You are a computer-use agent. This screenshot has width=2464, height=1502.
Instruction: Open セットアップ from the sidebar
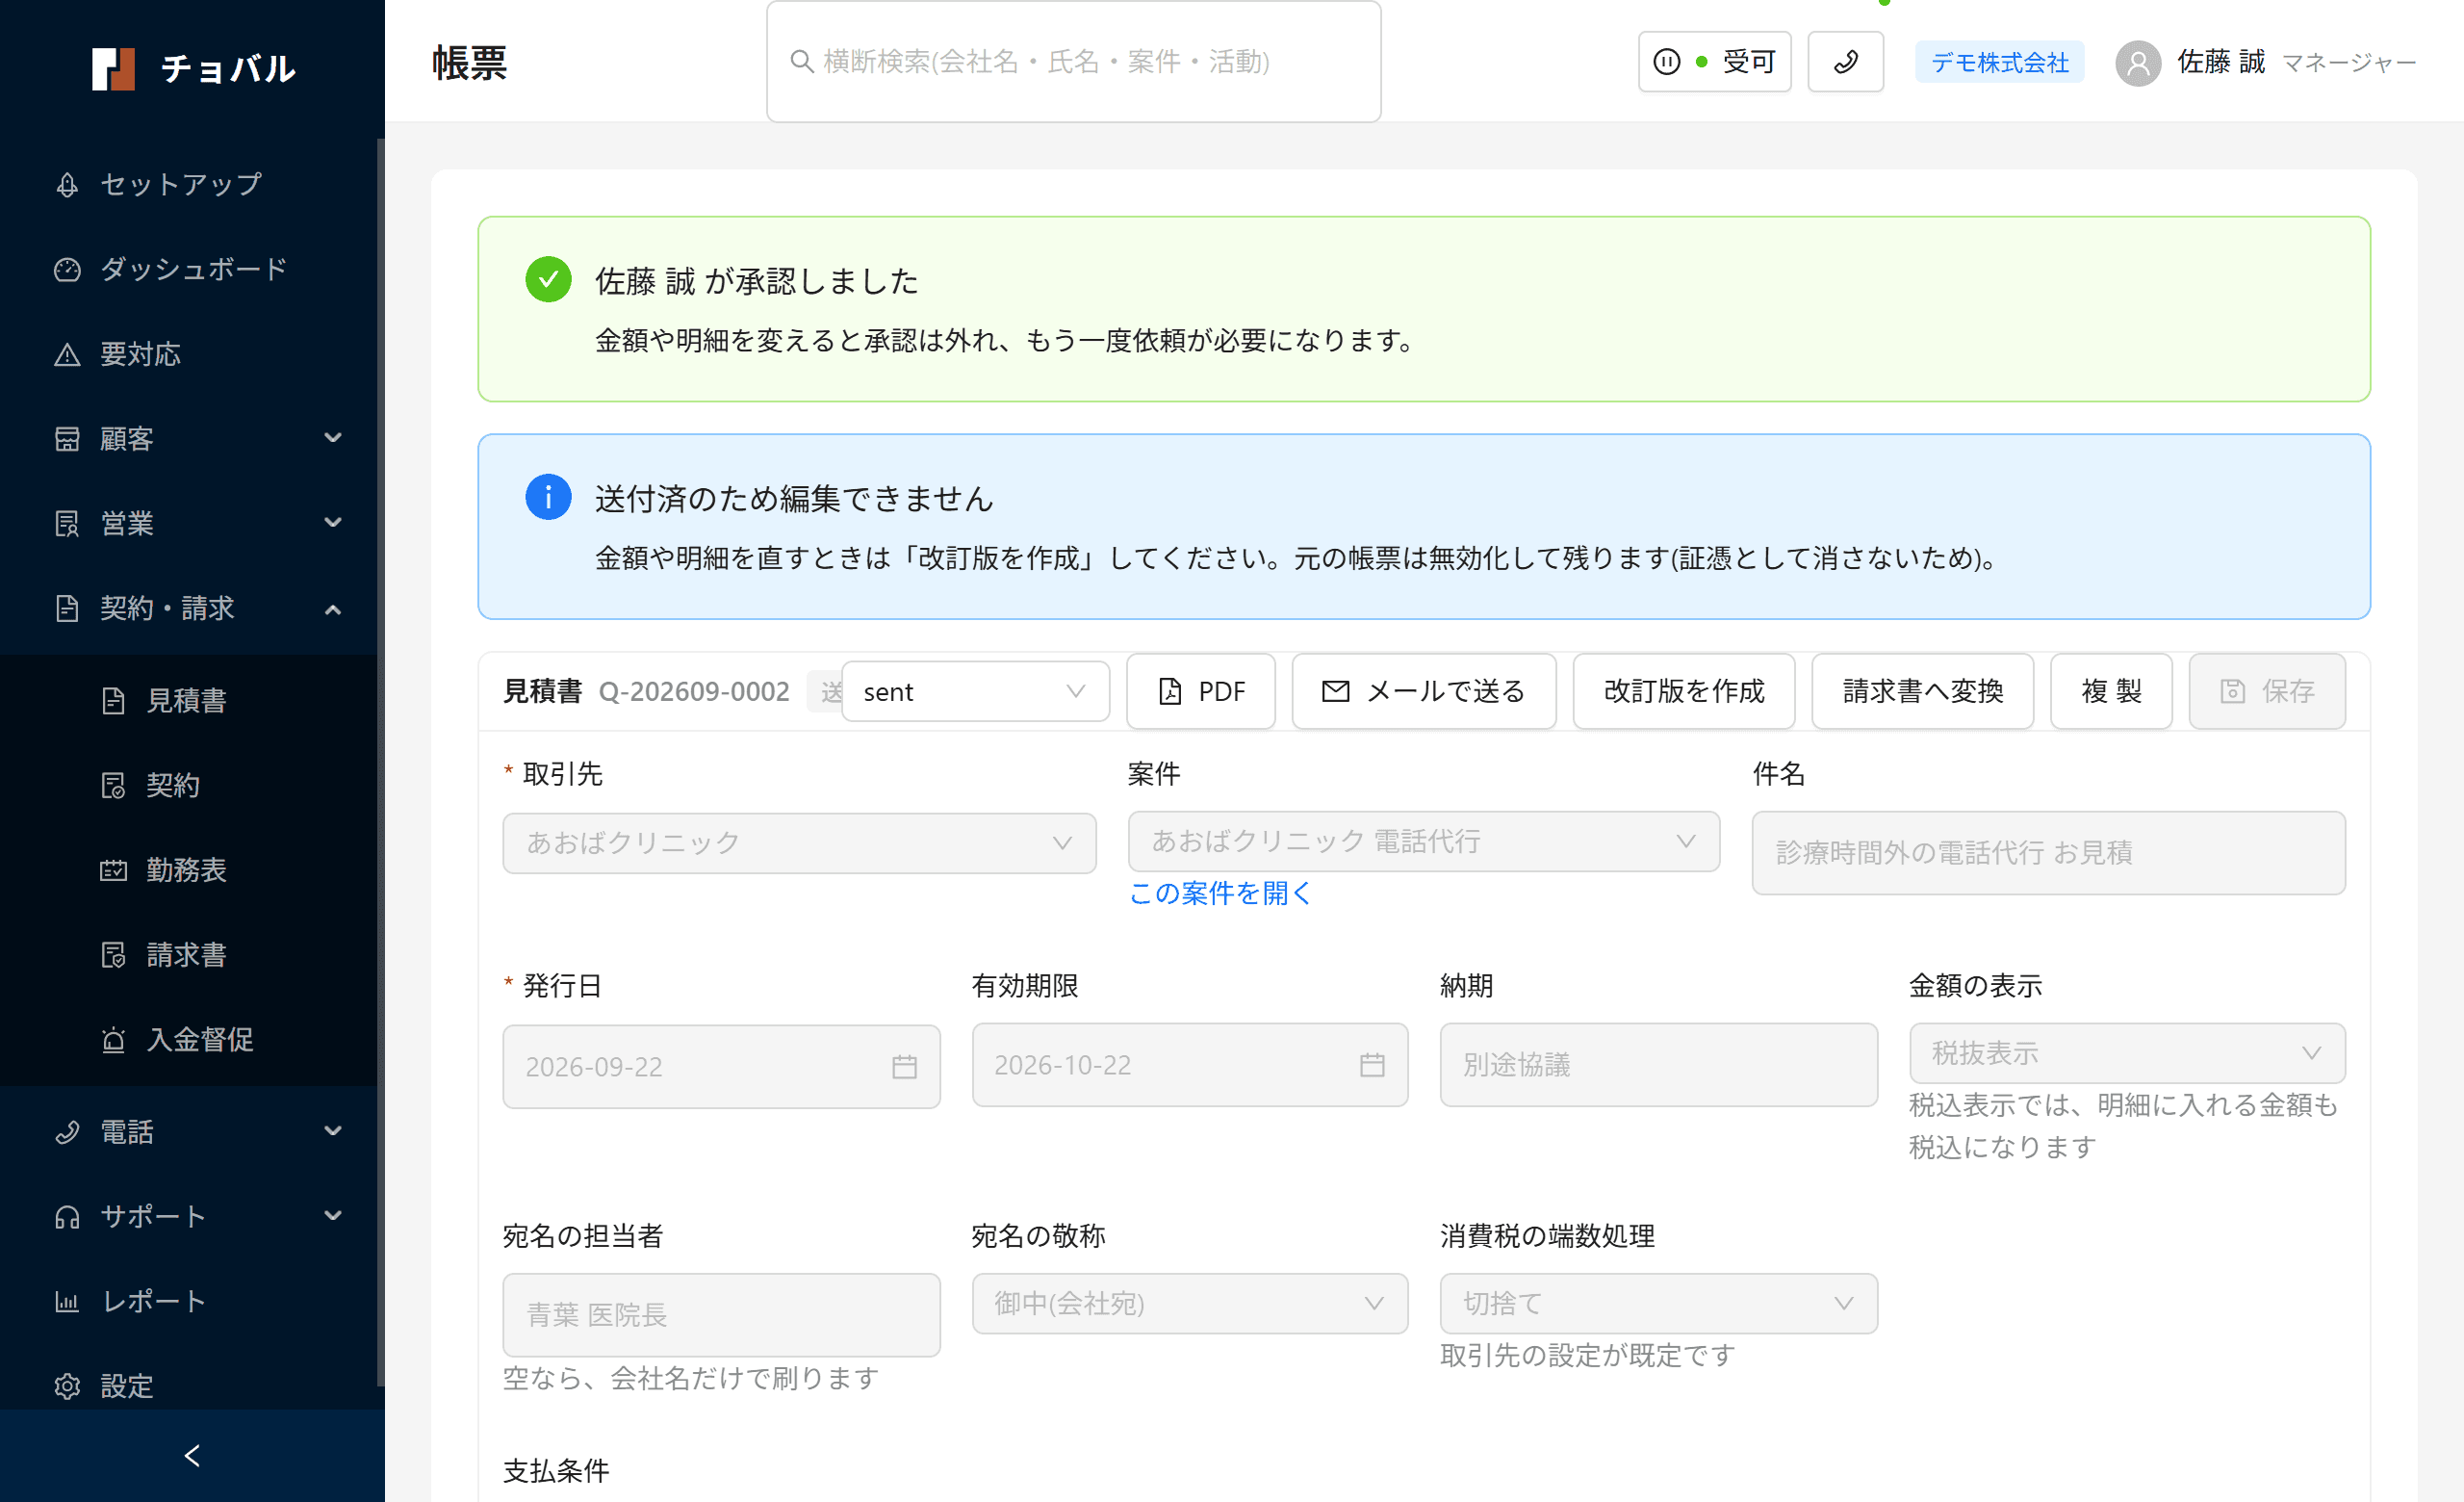point(190,185)
